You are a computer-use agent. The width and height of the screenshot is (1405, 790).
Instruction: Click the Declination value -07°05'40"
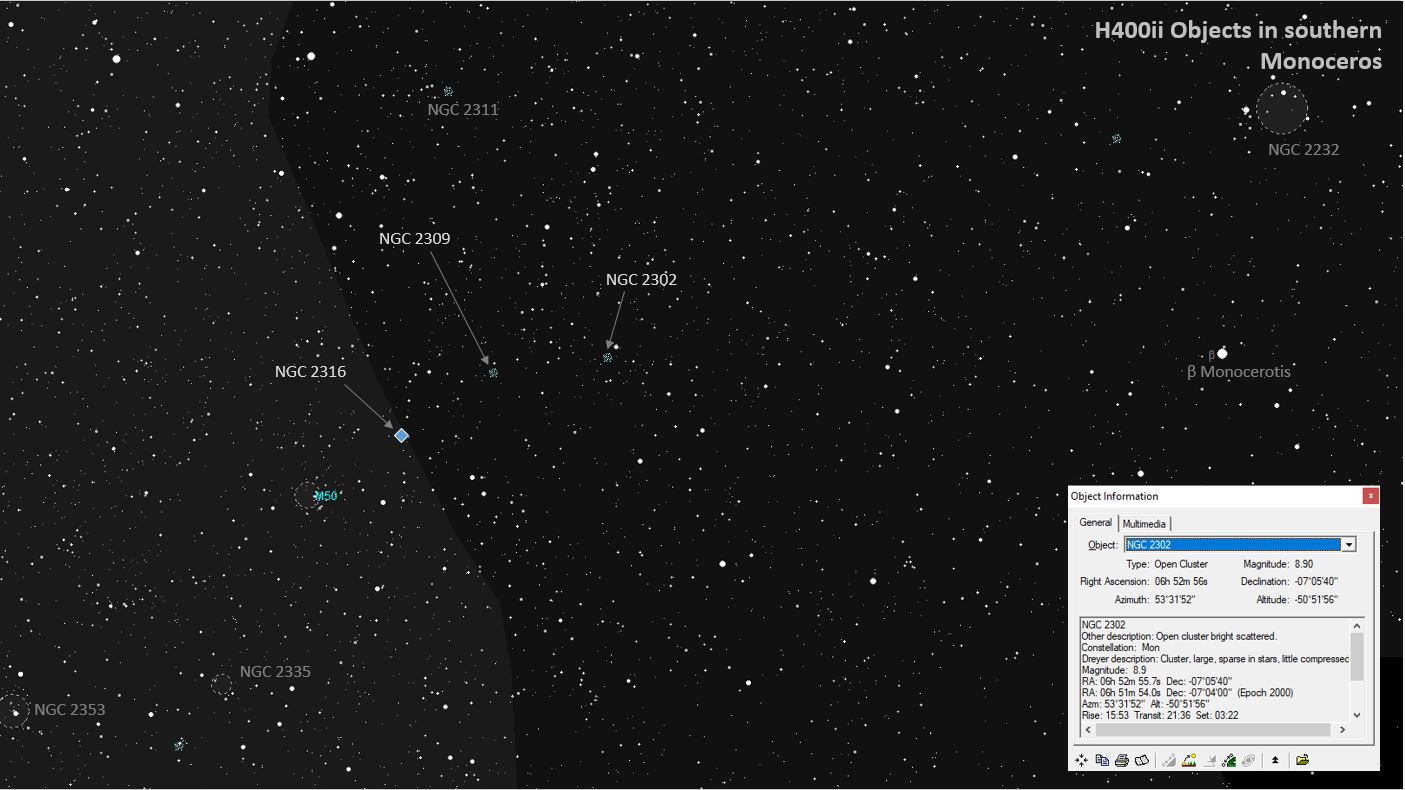tap(1316, 582)
